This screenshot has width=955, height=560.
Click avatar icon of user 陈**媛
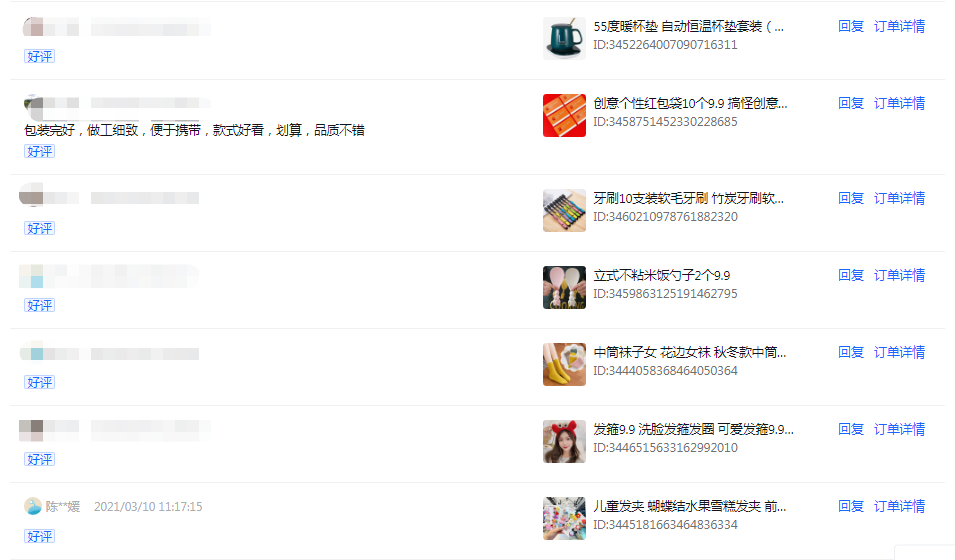[x=32, y=506]
